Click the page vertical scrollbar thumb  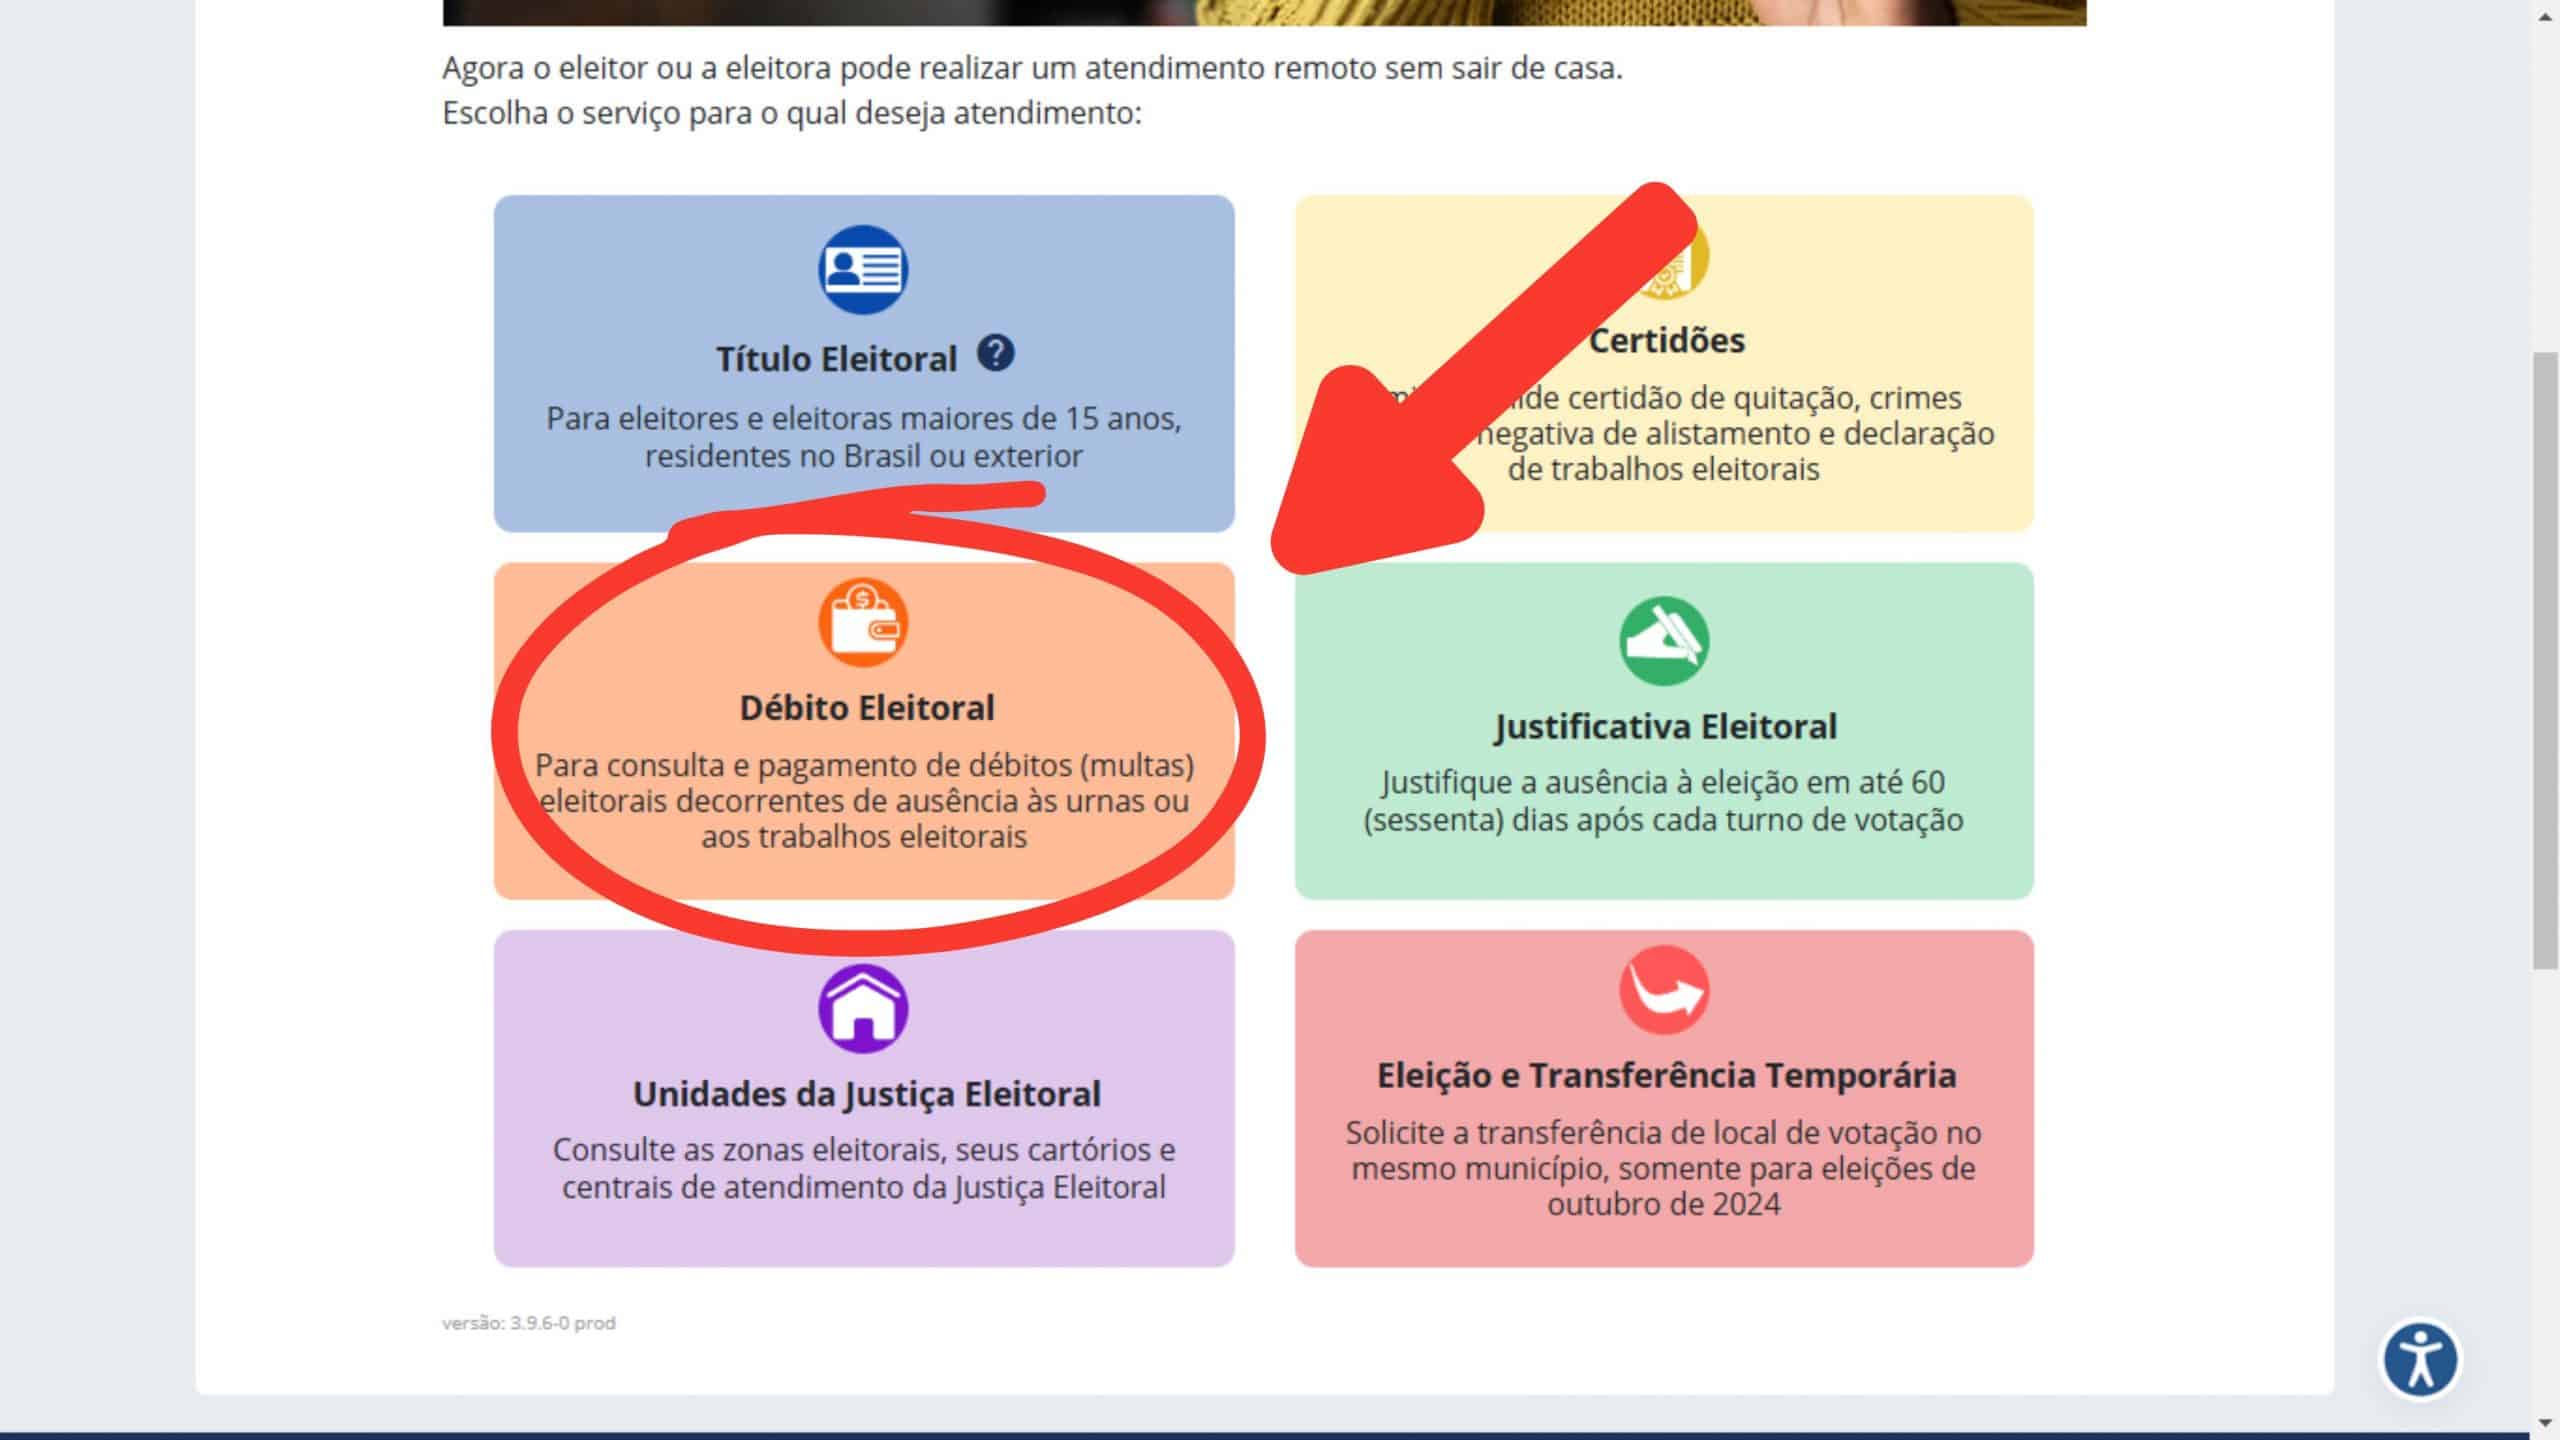coord(2545,660)
